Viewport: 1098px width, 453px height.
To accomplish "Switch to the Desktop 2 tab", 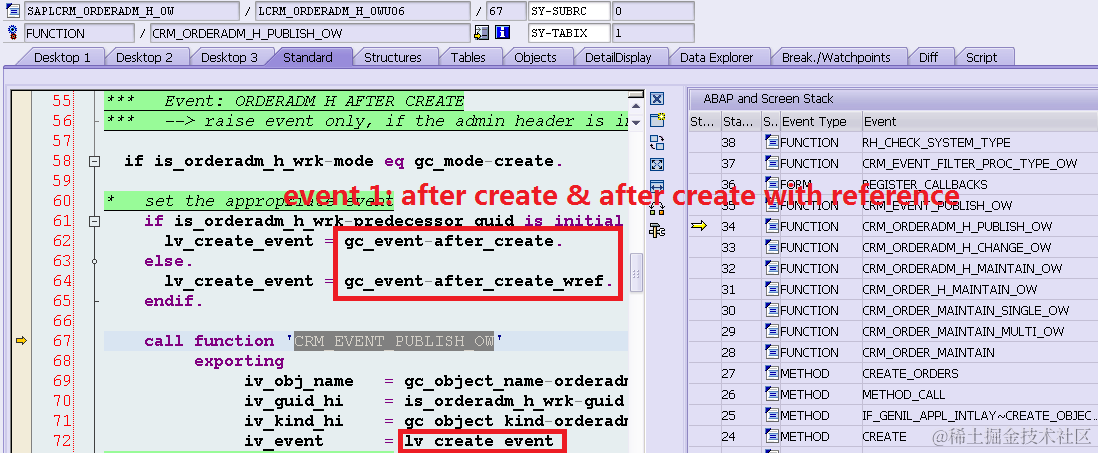I will [144, 57].
